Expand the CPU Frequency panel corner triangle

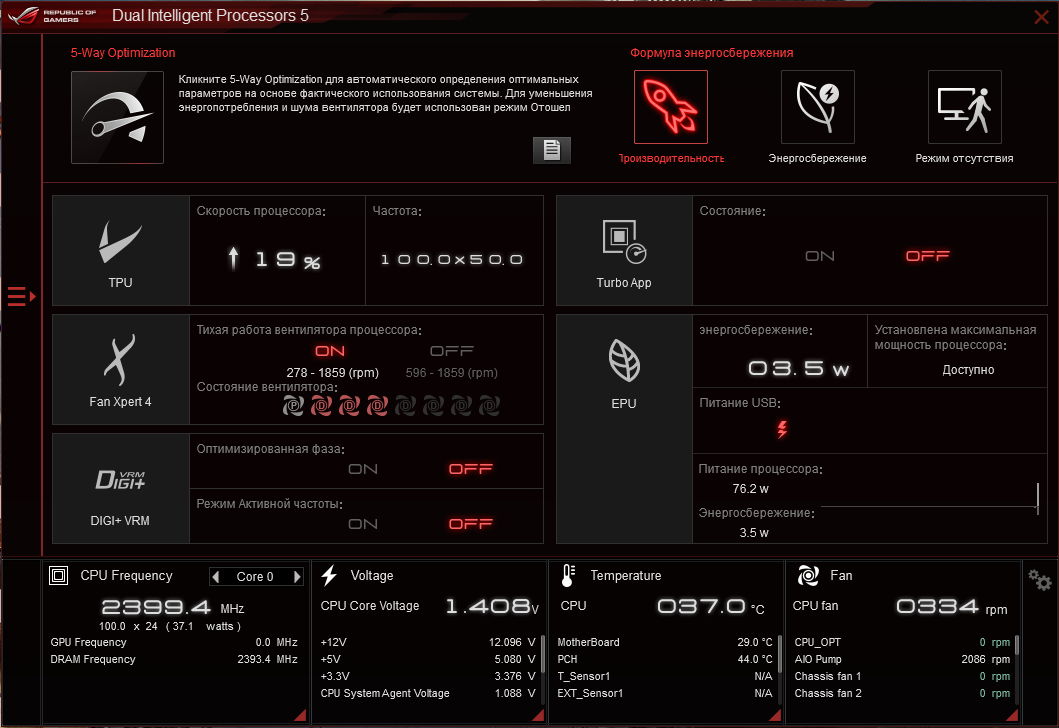pos(301,715)
